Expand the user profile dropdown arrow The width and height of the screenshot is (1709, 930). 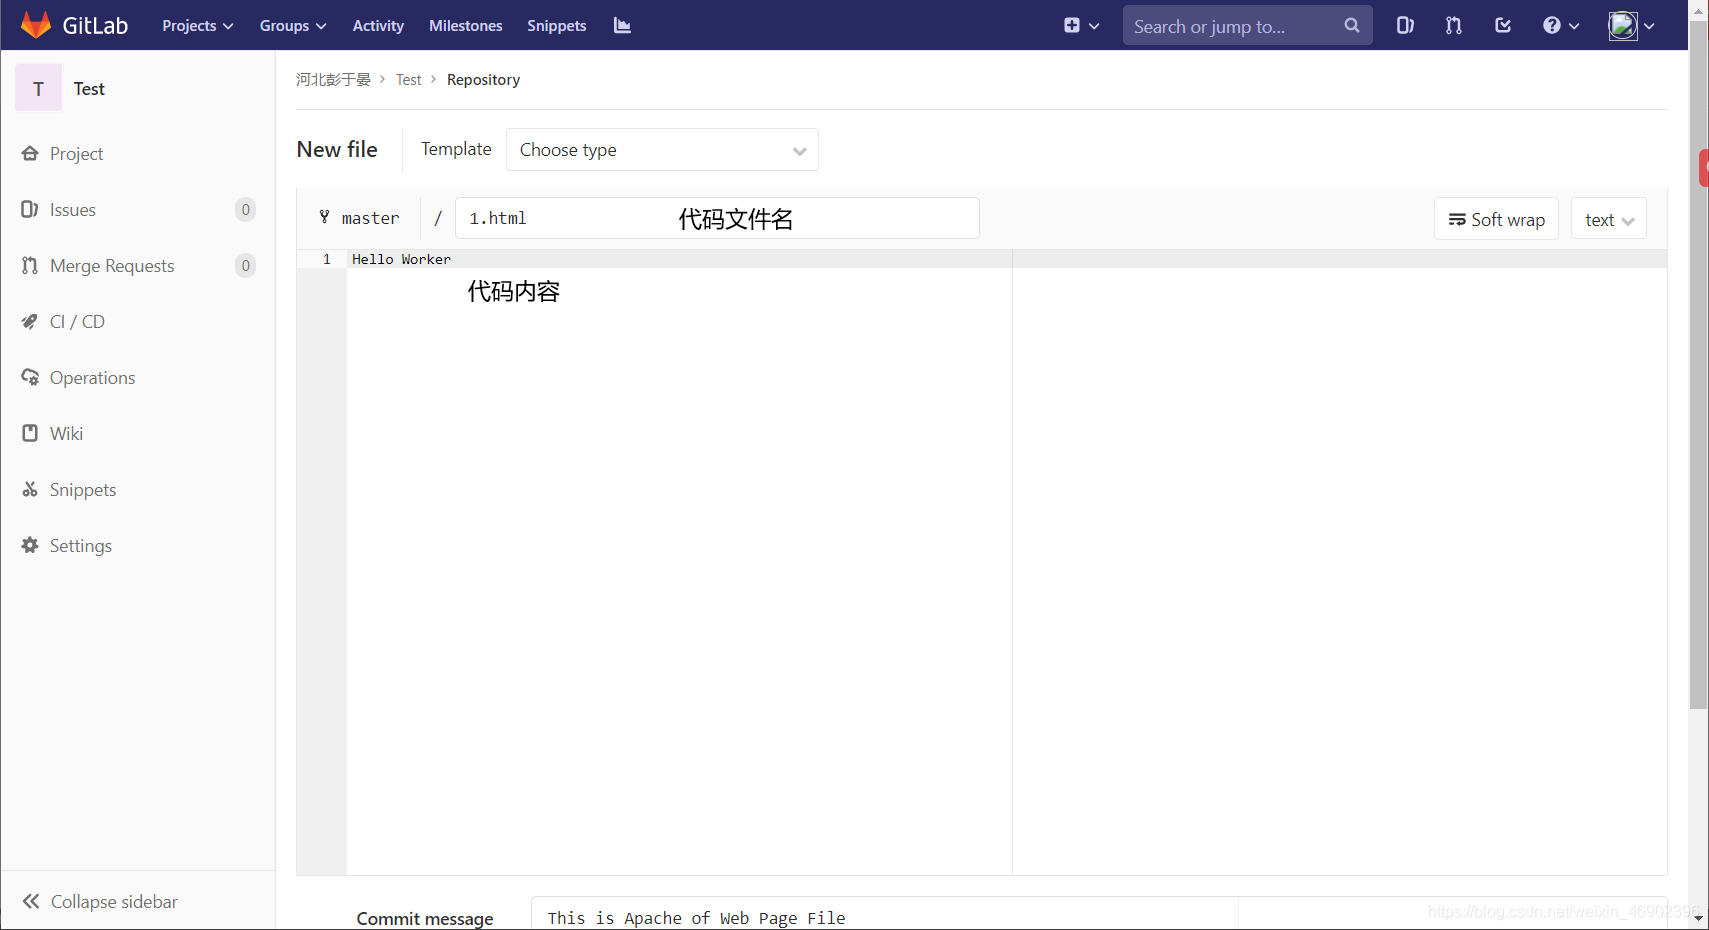[x=1649, y=26]
